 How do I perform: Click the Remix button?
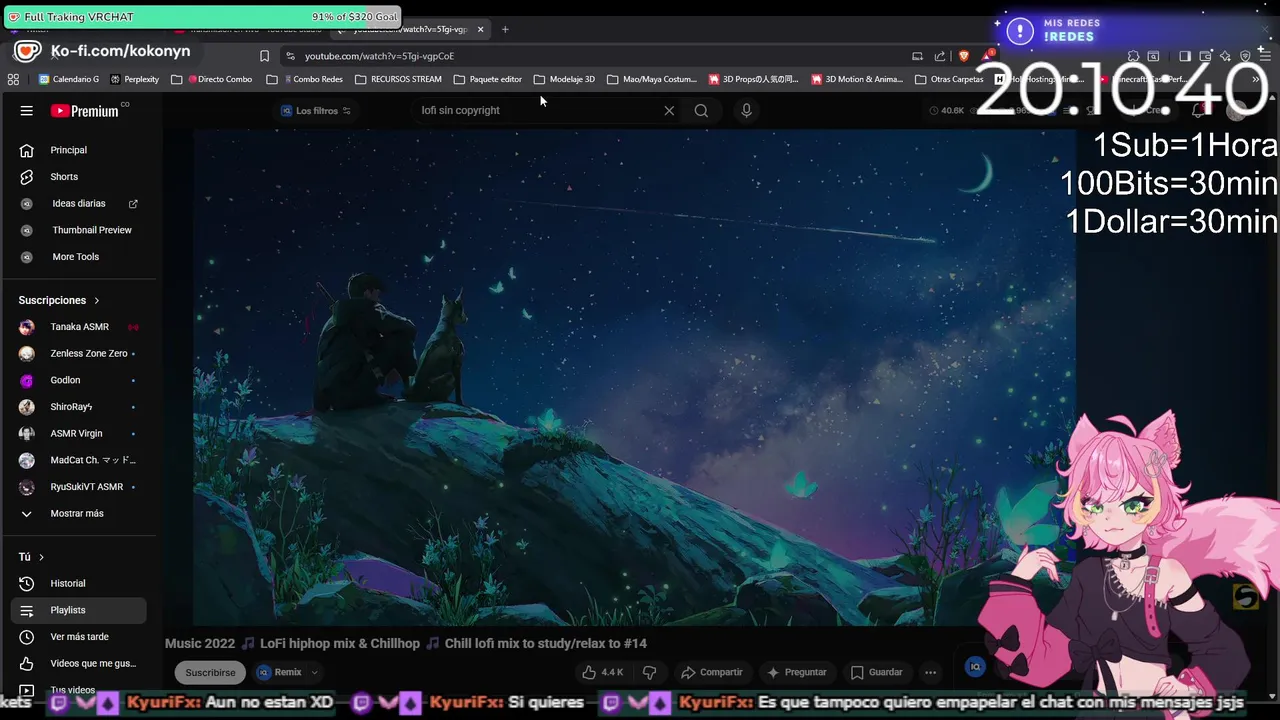pyautogui.click(x=281, y=673)
